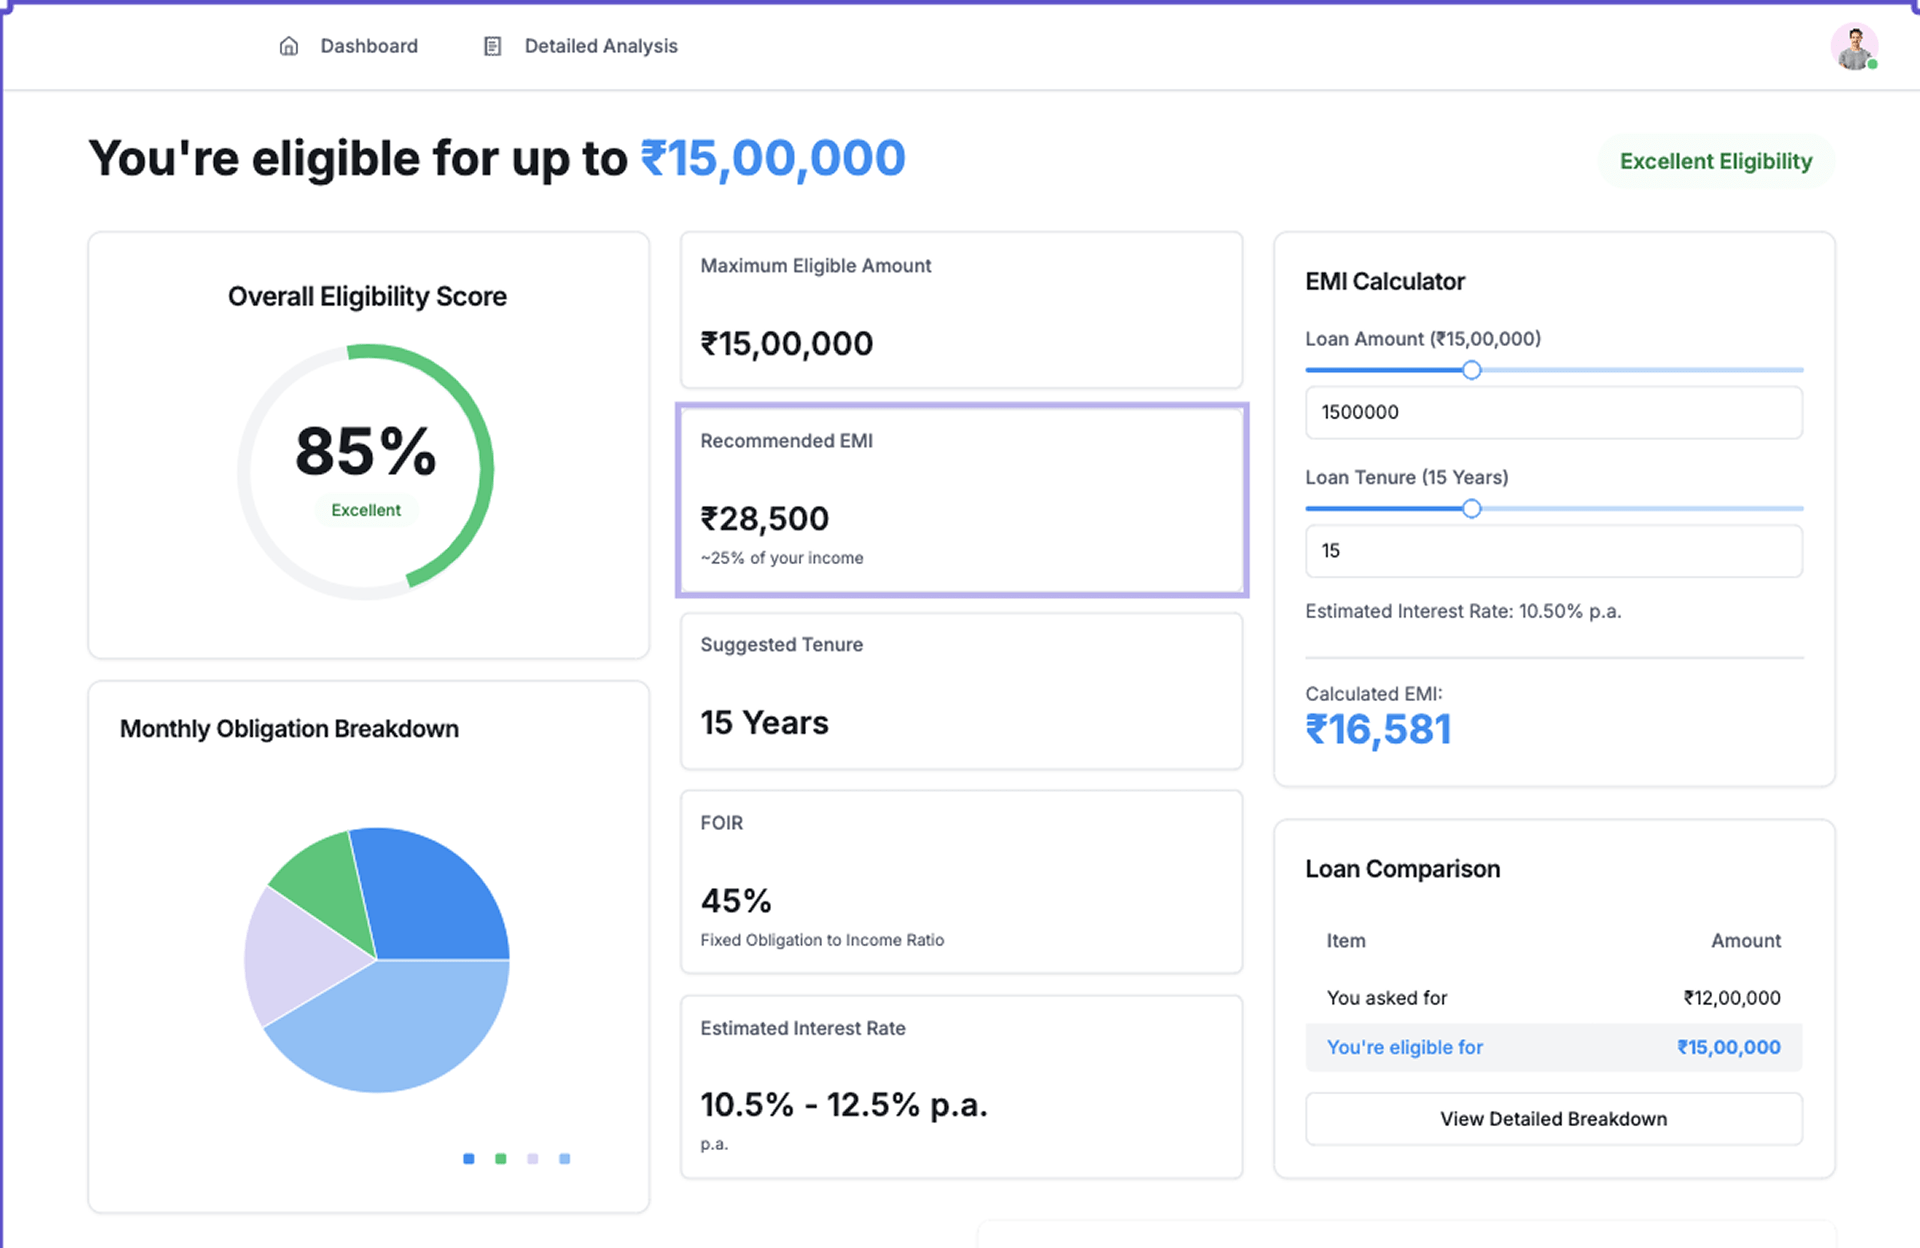Viewport: 1920px width, 1248px height.
Task: Click the Dashboard home icon
Action: click(x=289, y=46)
